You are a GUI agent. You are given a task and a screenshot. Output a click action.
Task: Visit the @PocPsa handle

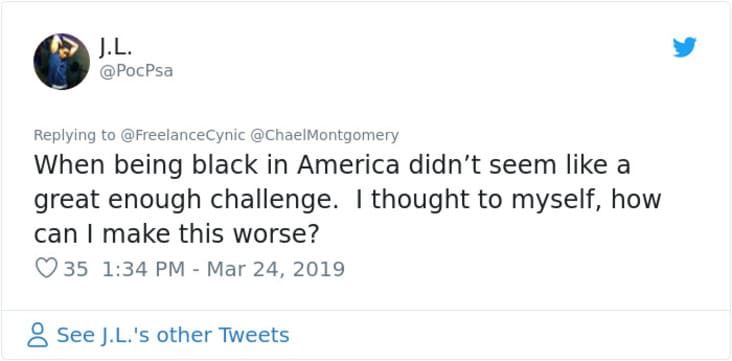tap(136, 71)
